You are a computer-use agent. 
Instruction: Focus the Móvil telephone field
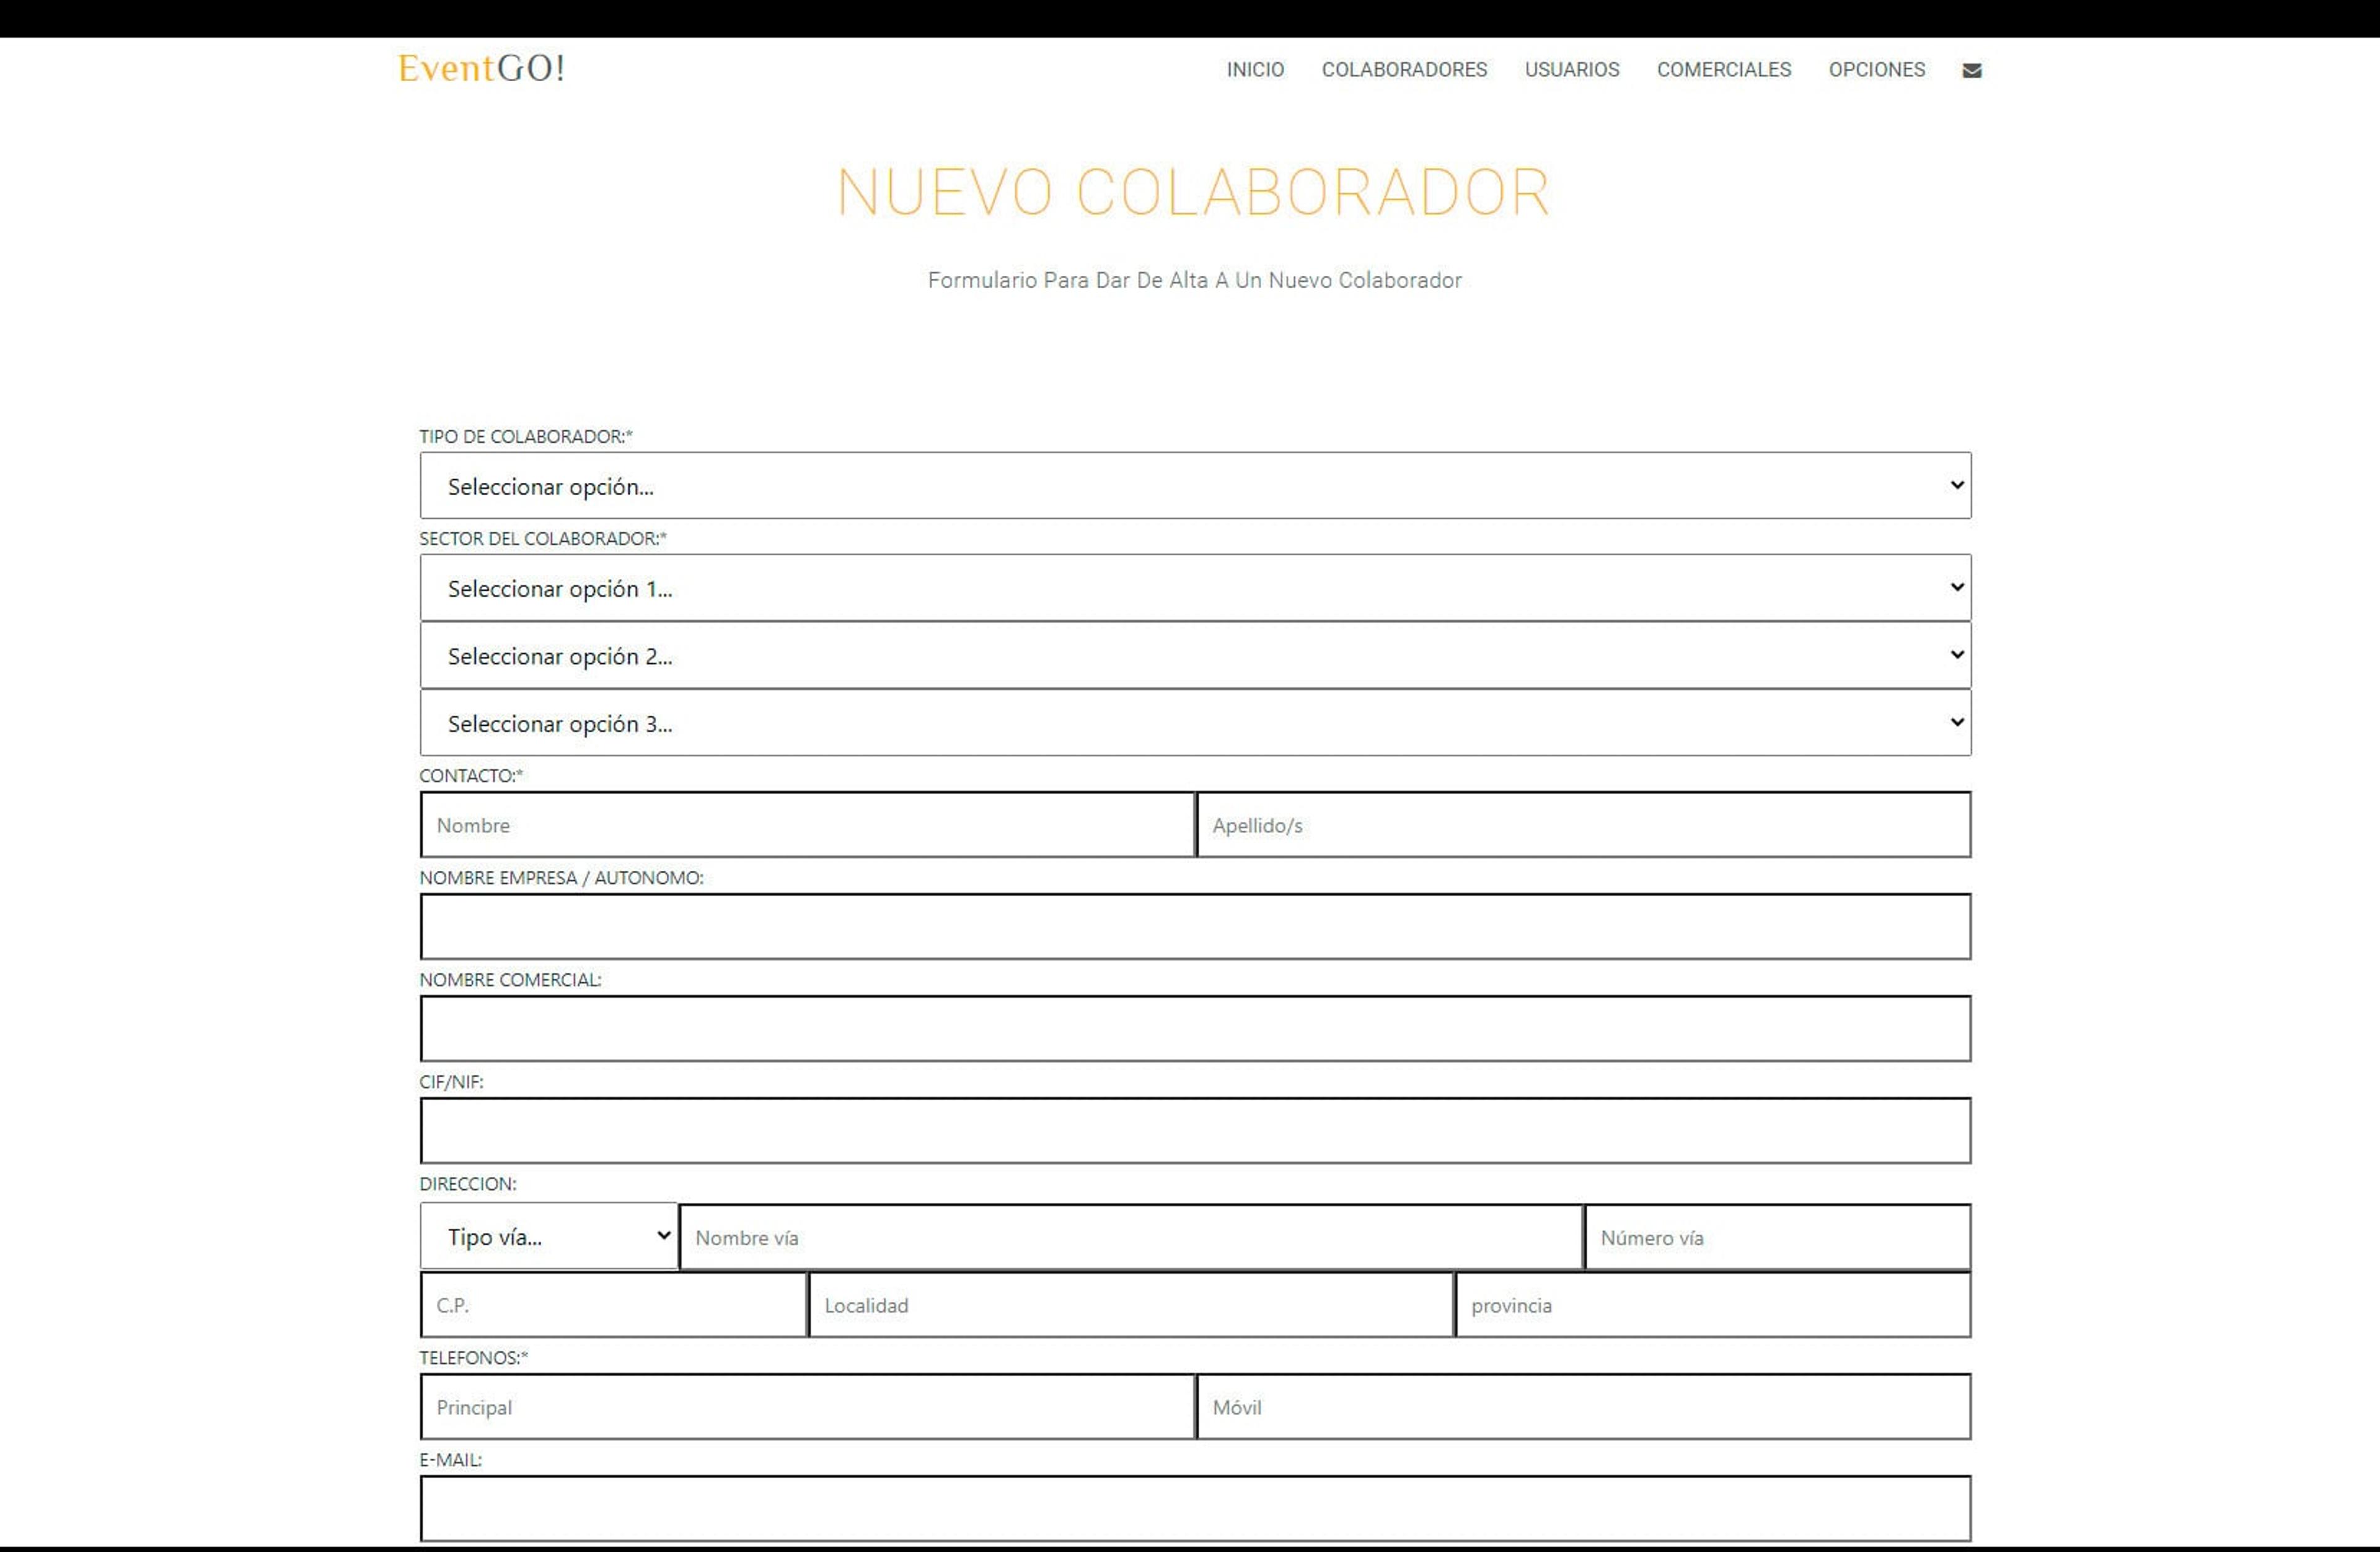click(1584, 1407)
